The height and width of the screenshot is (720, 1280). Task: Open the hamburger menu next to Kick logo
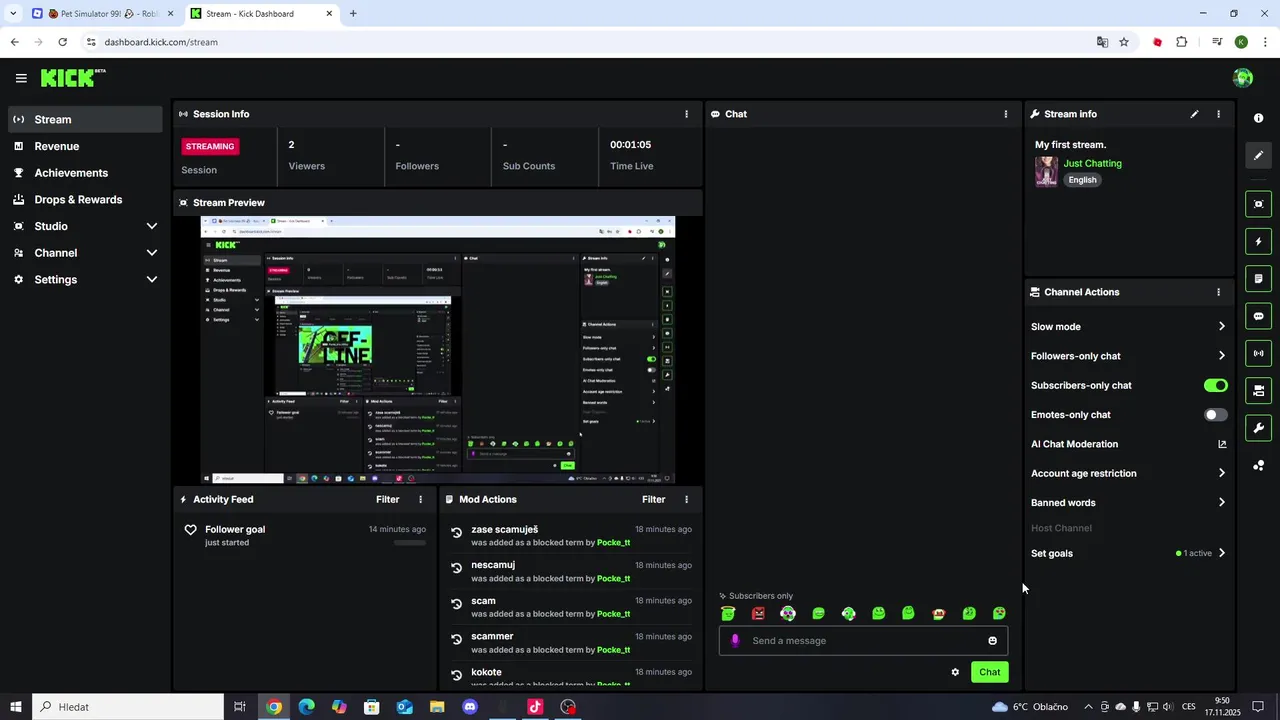(x=21, y=78)
